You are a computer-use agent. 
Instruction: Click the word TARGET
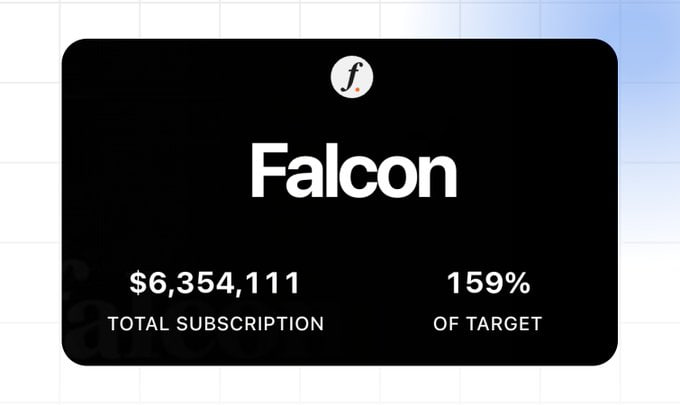[504, 324]
